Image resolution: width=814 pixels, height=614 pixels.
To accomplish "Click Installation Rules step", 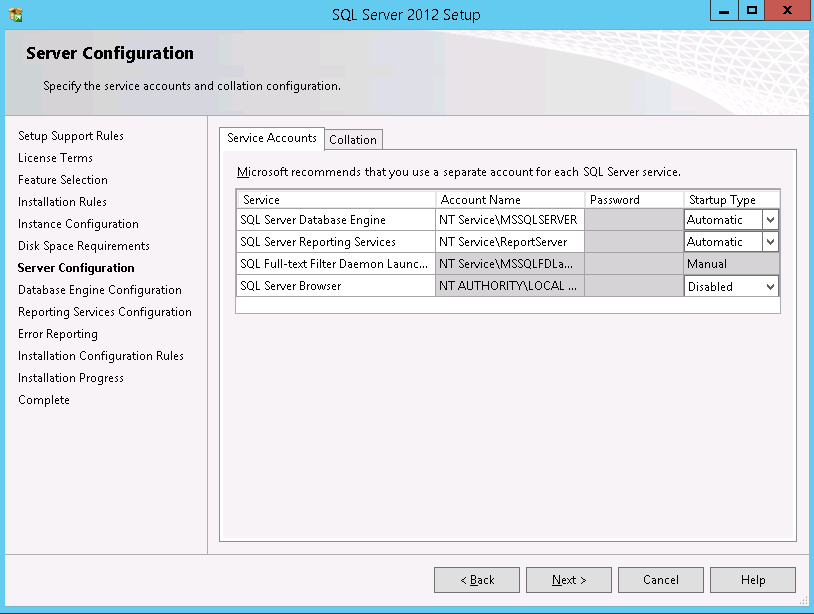I will [x=62, y=202].
